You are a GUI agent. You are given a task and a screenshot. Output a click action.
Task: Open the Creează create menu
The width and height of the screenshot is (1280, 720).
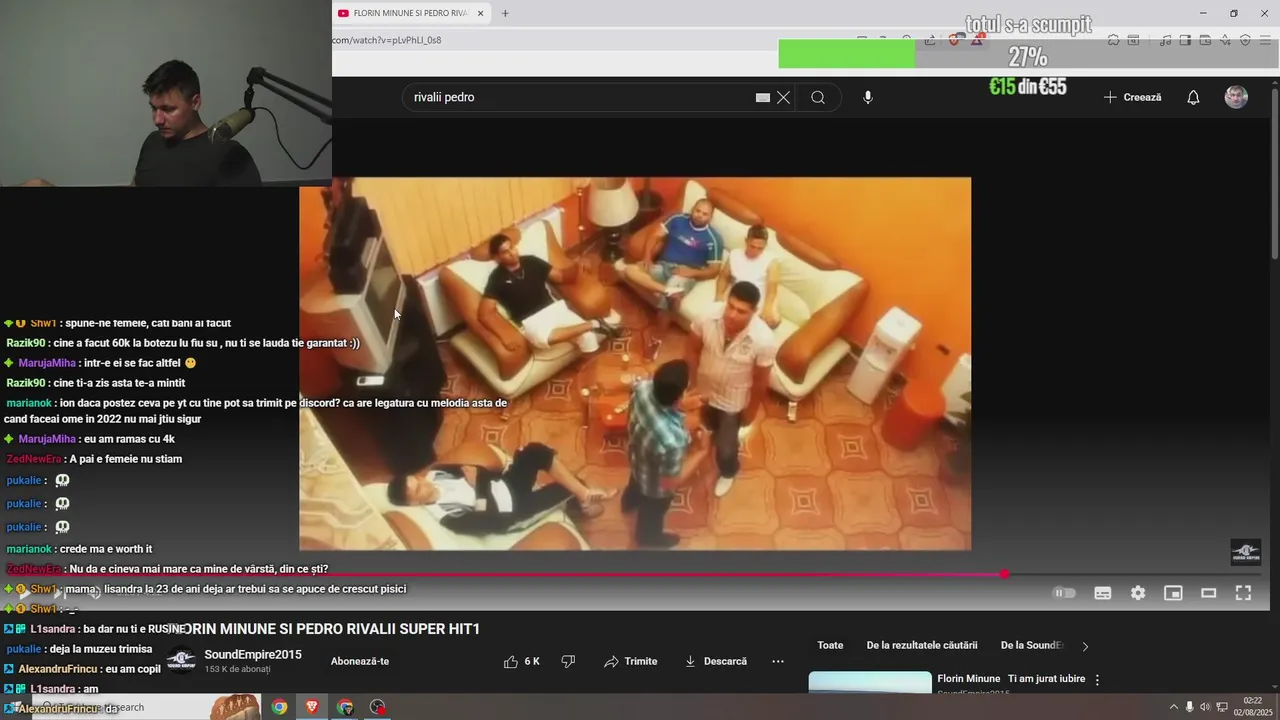pos(1132,97)
